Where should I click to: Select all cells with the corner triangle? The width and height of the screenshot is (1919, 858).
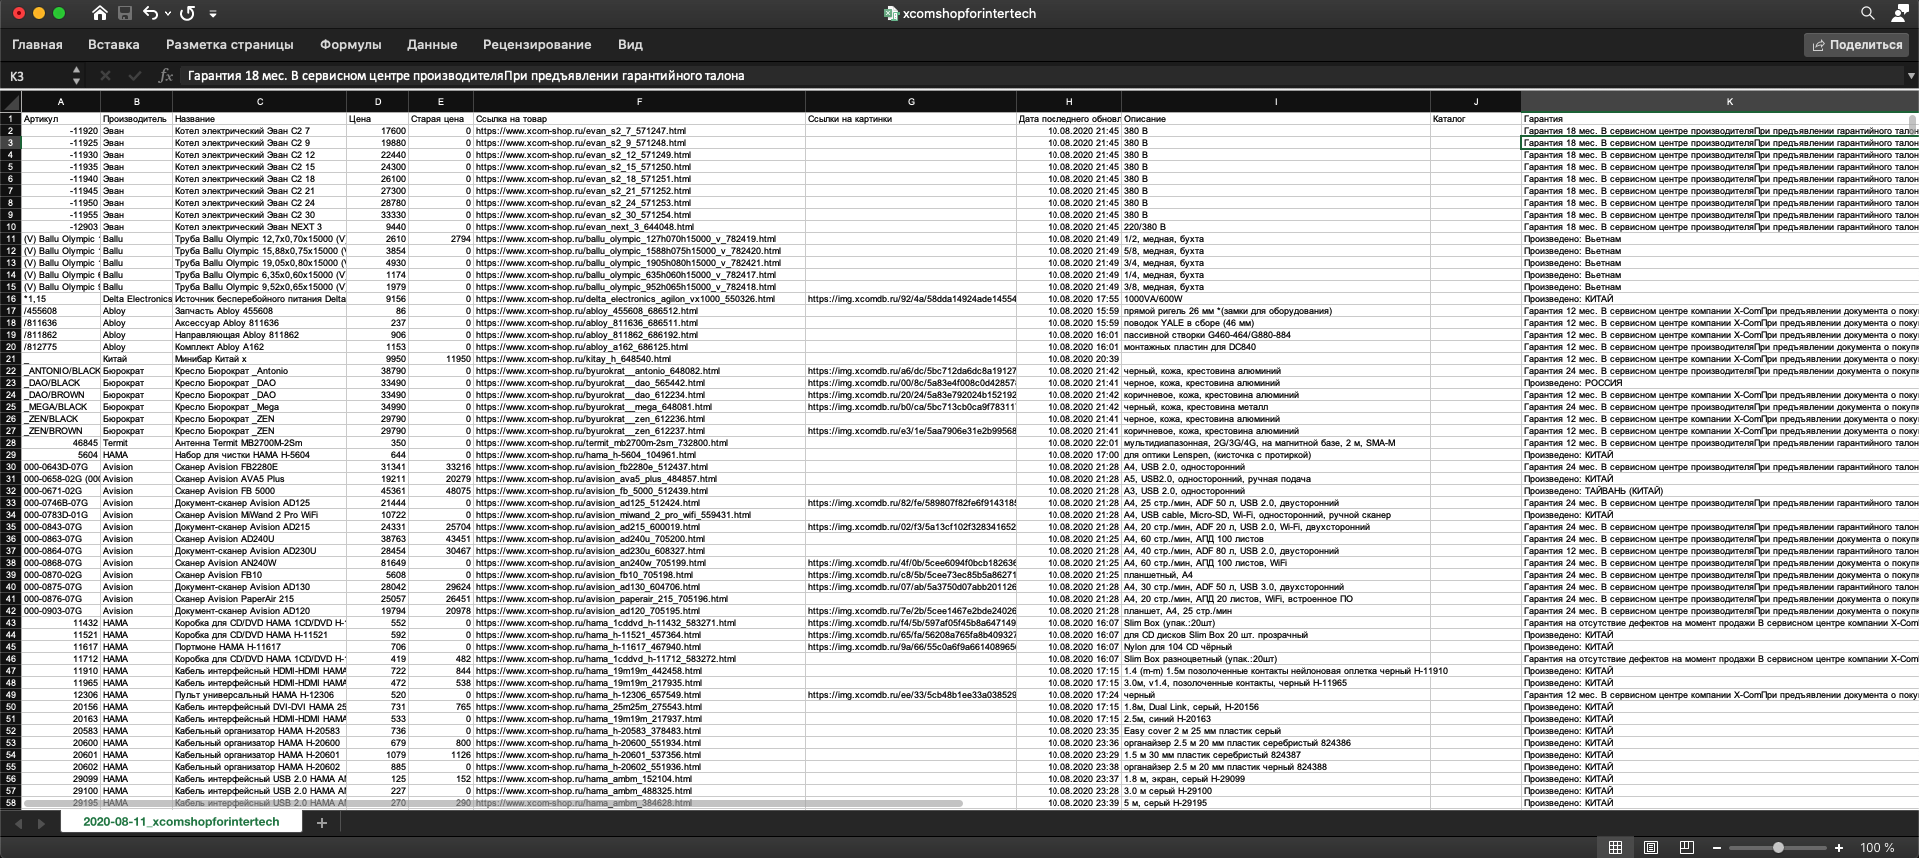pos(11,102)
